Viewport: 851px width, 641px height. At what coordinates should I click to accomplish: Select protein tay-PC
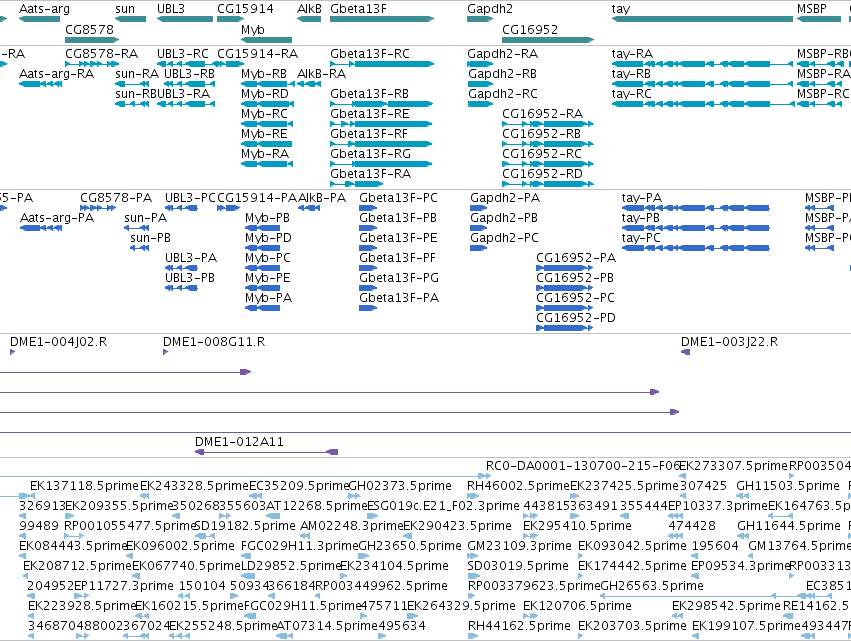[641, 238]
